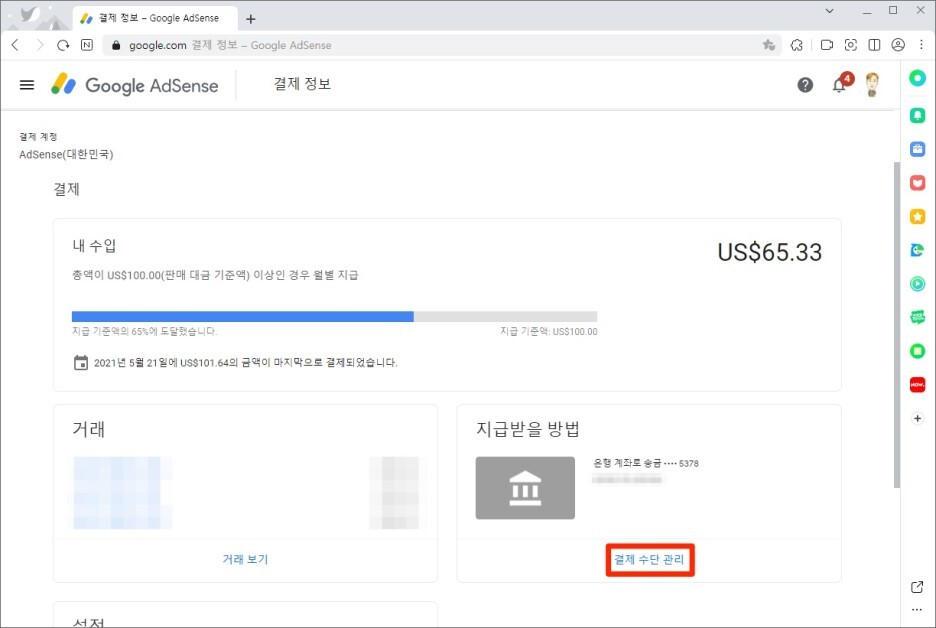Click the google.com address bar
Screen dimensions: 936x628
[442, 45]
